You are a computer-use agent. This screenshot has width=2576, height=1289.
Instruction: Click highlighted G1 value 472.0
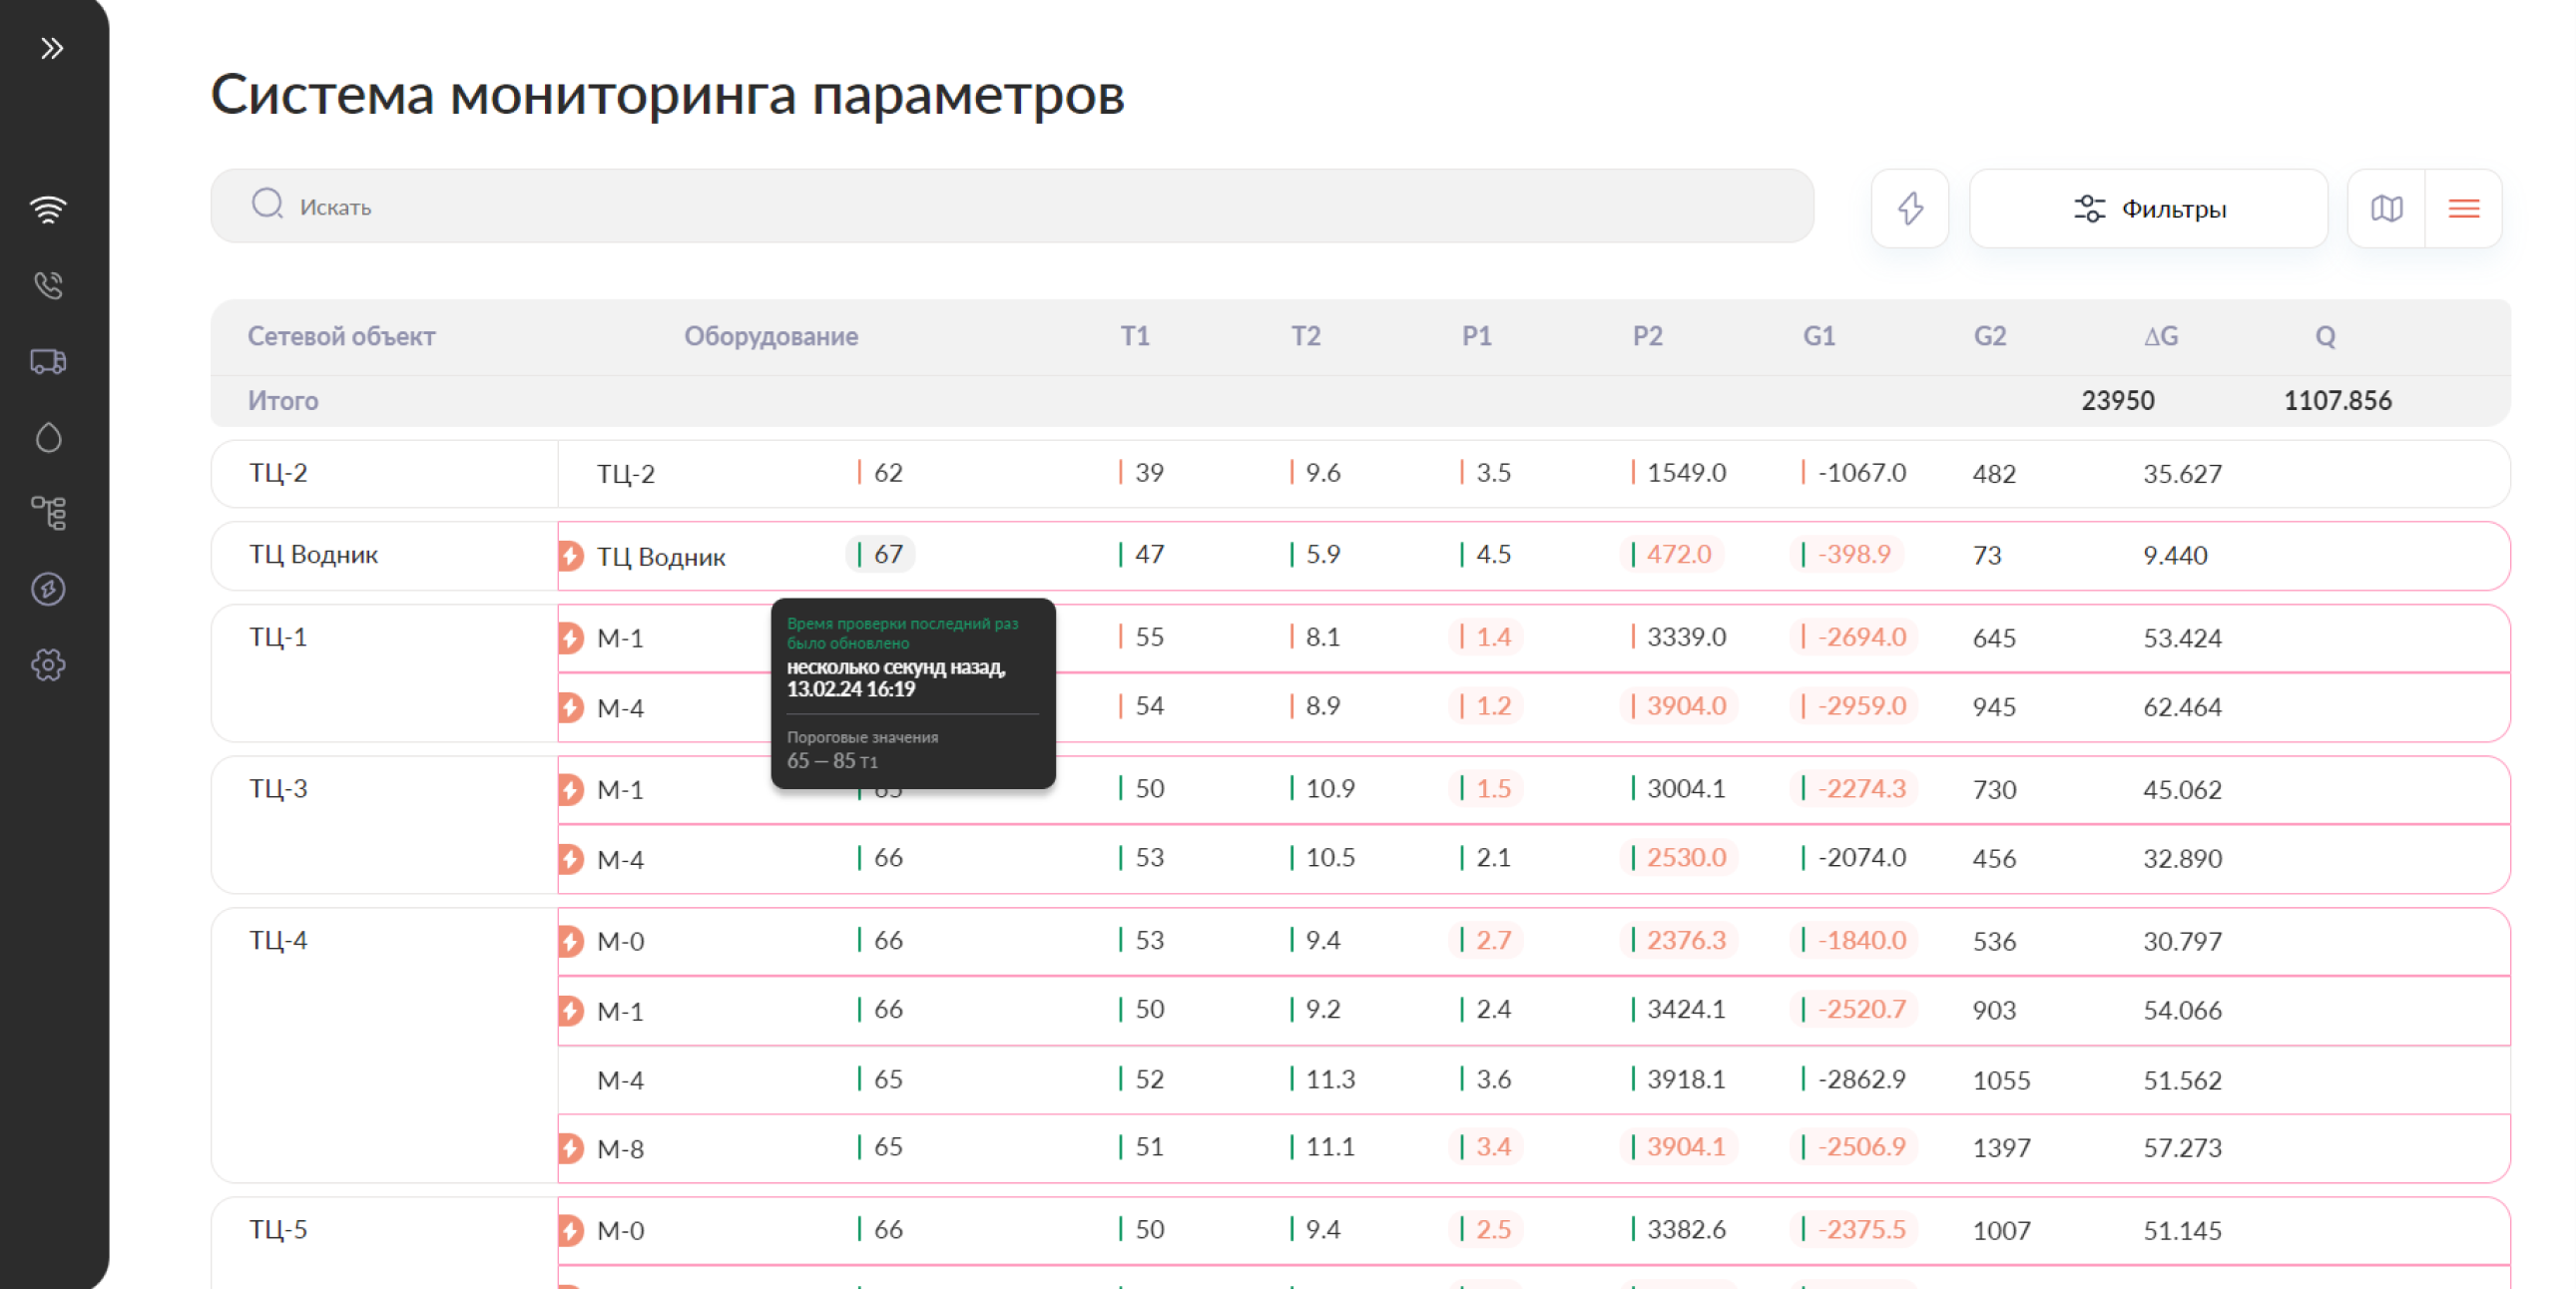point(1677,555)
